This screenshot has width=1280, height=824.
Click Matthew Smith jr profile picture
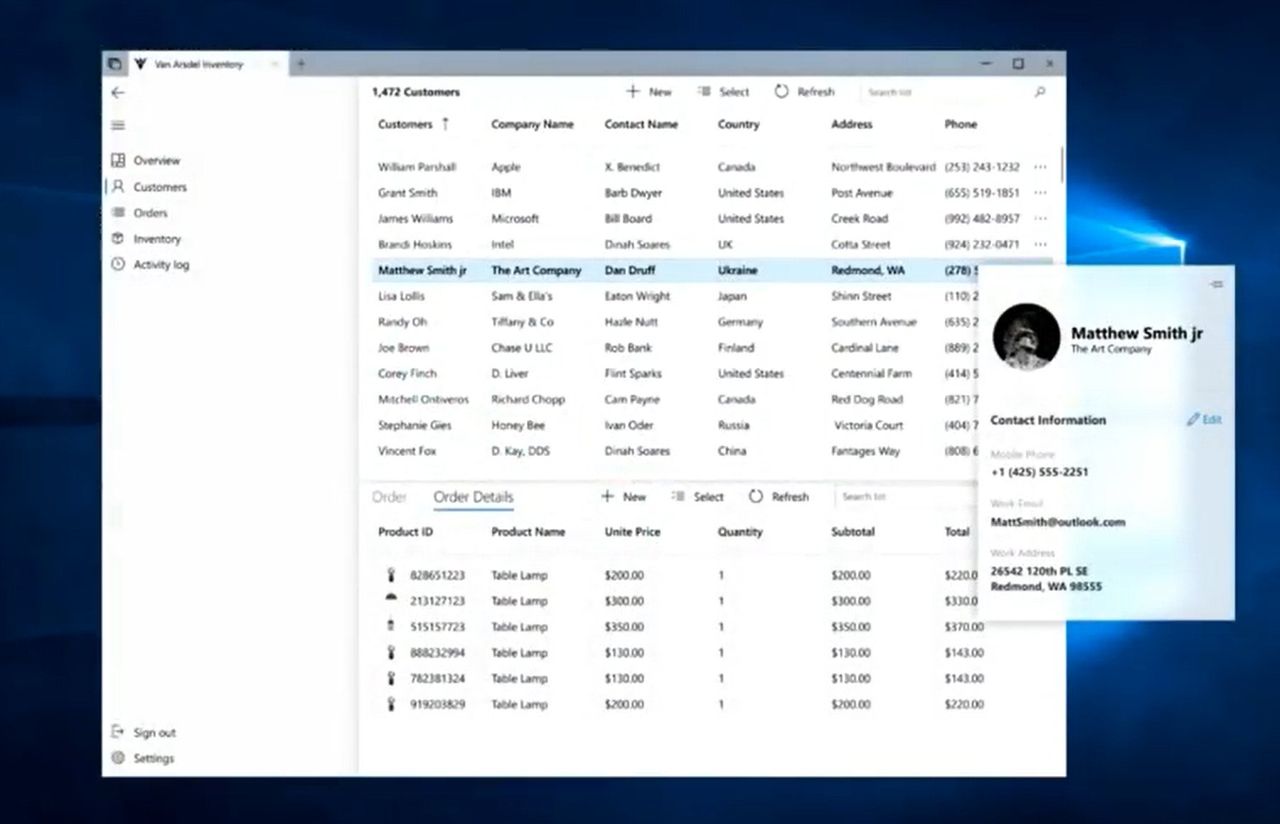click(x=1026, y=337)
